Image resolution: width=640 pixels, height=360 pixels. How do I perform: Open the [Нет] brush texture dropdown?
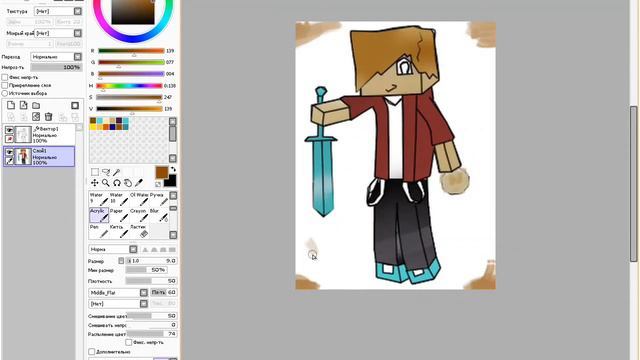[118, 304]
